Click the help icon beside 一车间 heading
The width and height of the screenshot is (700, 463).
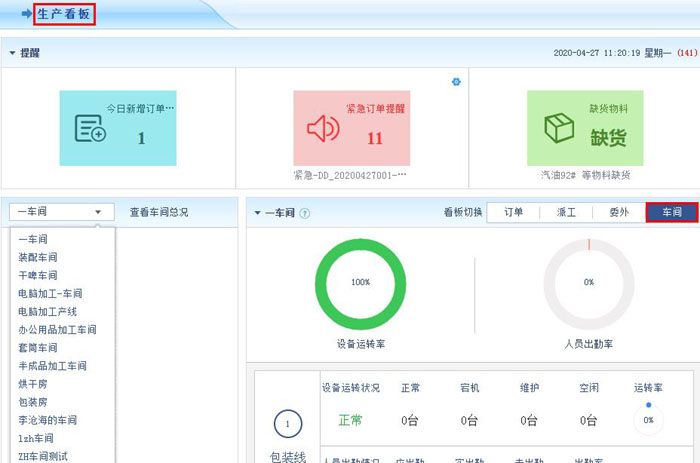point(305,213)
